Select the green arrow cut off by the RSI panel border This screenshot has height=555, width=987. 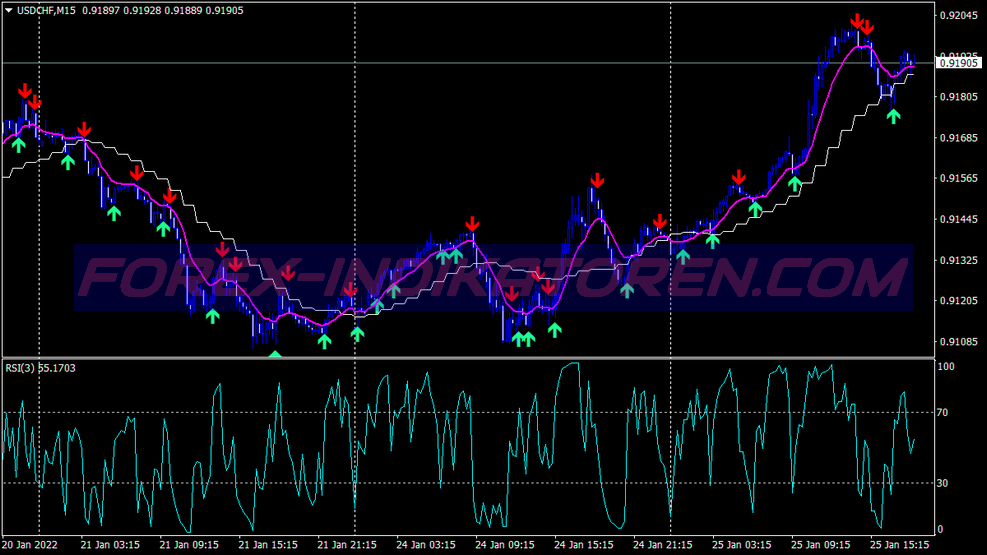click(275, 354)
